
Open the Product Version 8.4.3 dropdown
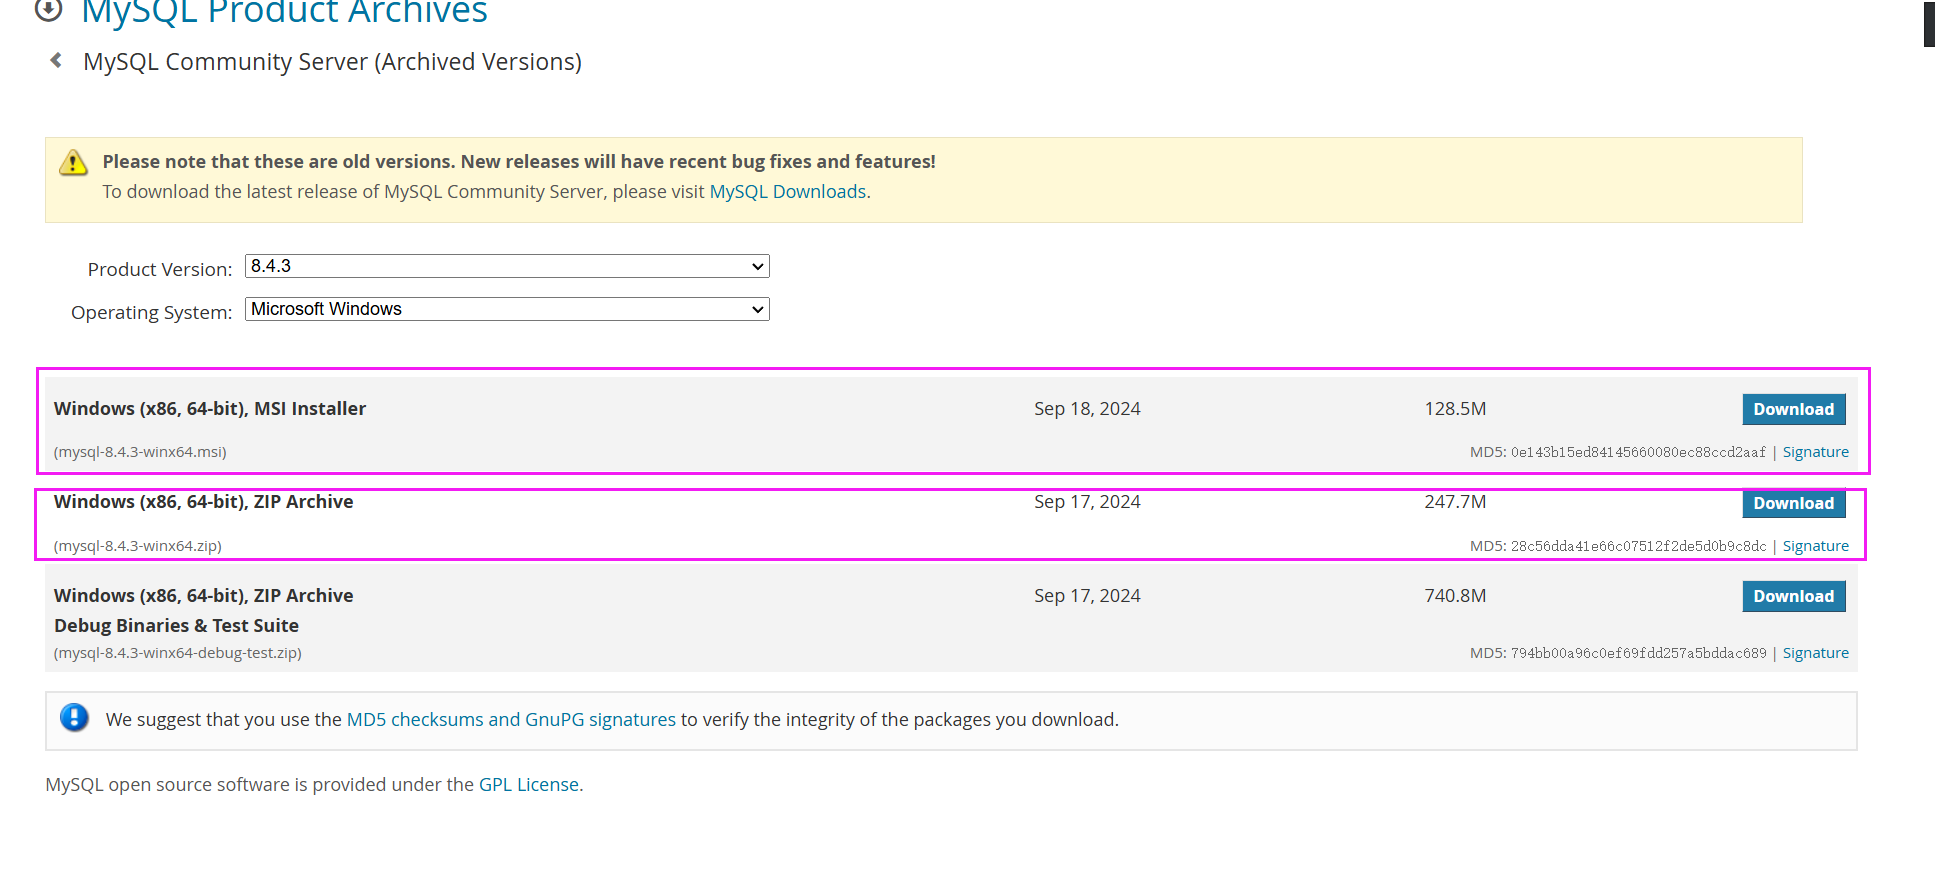point(507,266)
